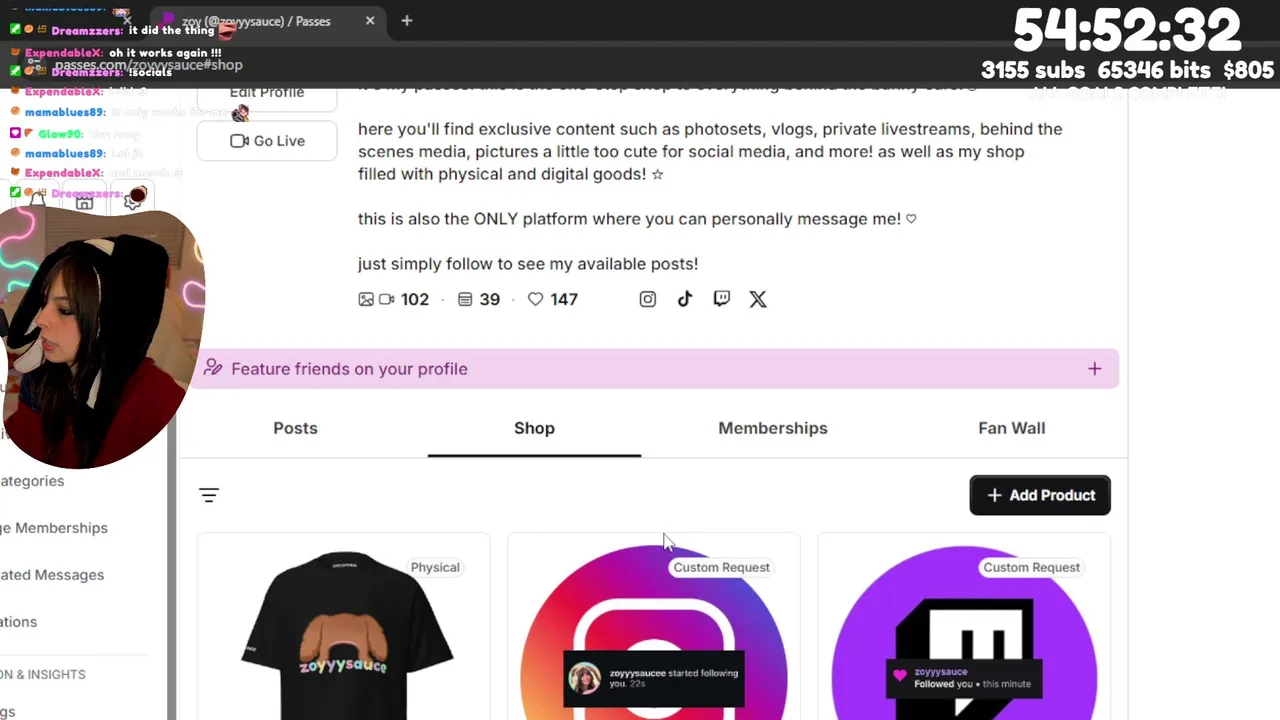
Task: Click the heart likes count icon
Action: coord(536,299)
